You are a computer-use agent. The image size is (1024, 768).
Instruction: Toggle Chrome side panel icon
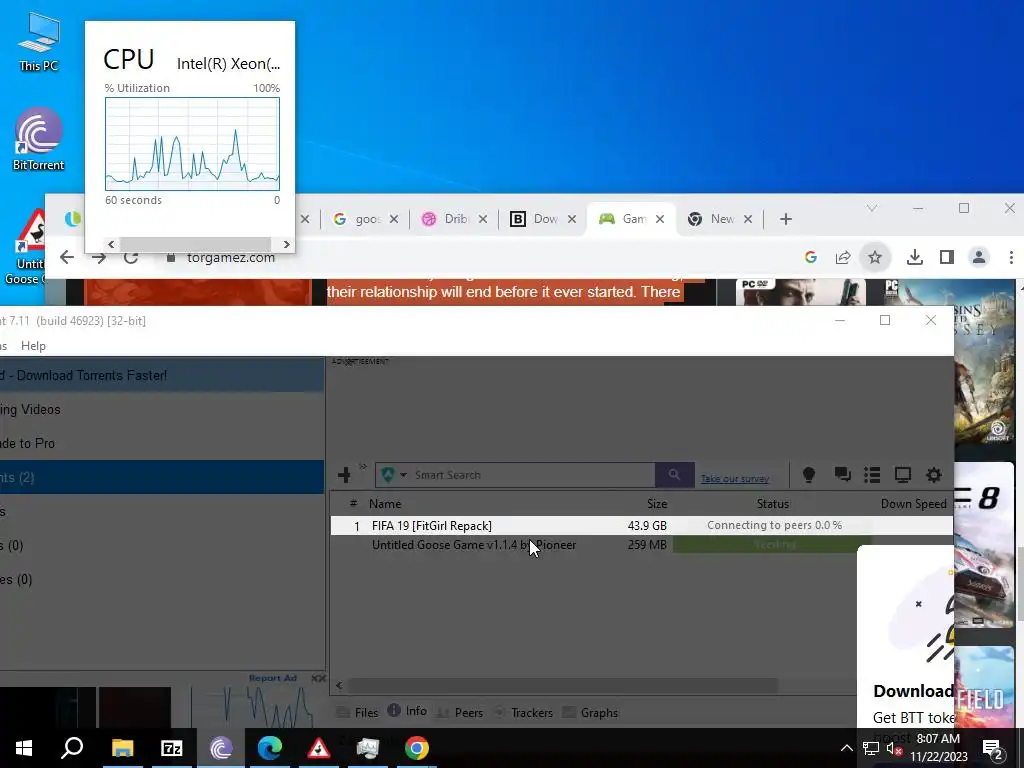pyautogui.click(x=946, y=257)
